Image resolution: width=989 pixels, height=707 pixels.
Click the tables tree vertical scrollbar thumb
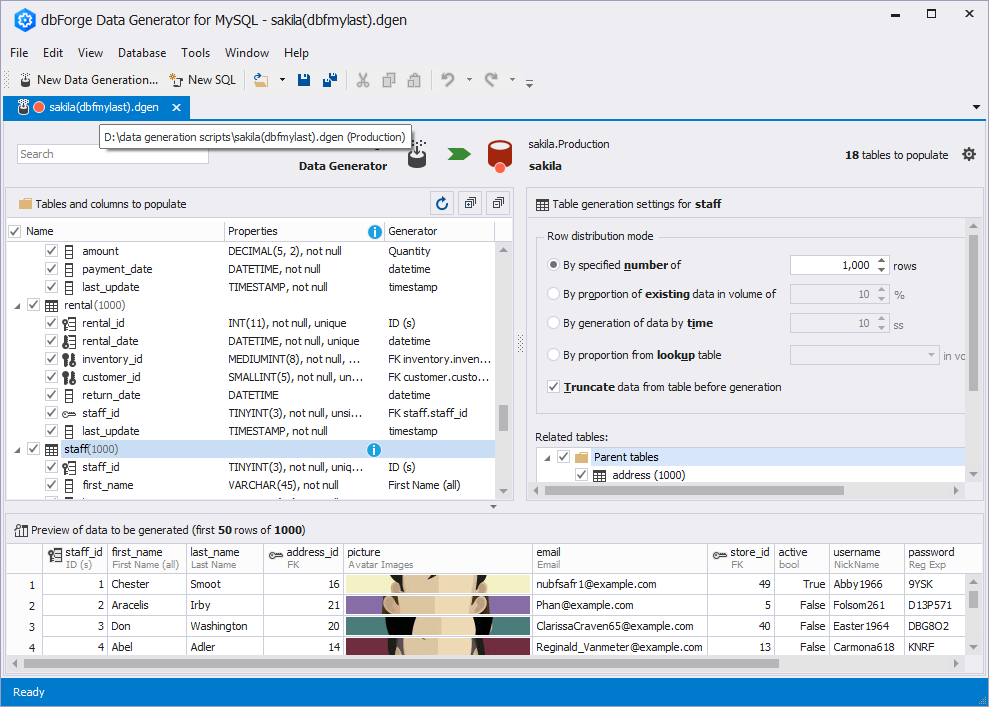(503, 418)
